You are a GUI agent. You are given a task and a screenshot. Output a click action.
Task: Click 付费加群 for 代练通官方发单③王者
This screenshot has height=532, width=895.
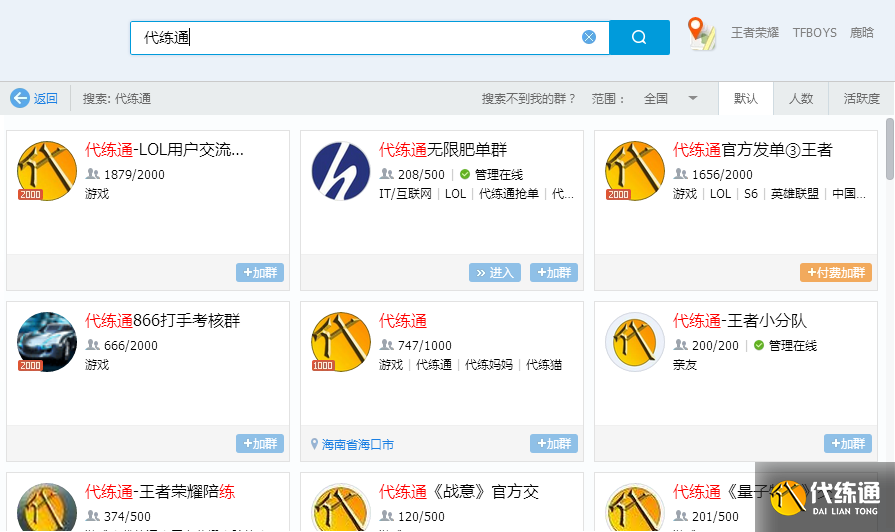pyautogui.click(x=836, y=273)
